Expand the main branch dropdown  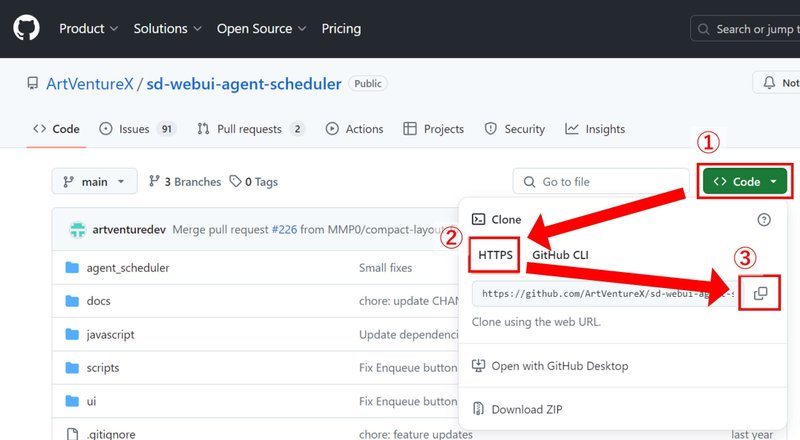94,182
